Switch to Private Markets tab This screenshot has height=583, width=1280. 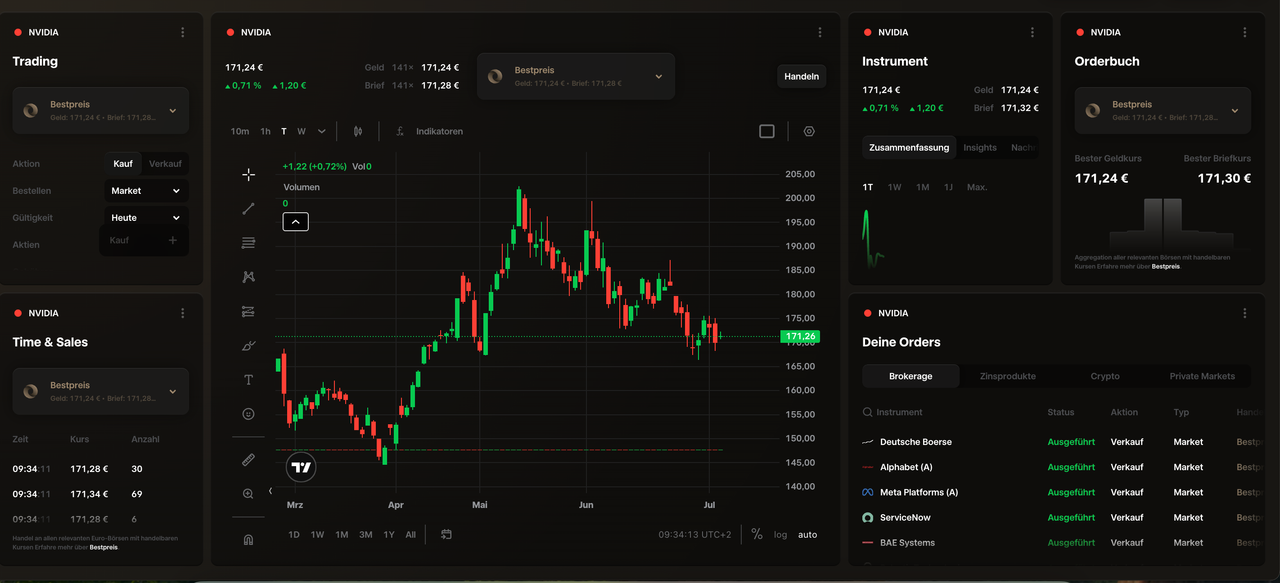[x=1202, y=376]
